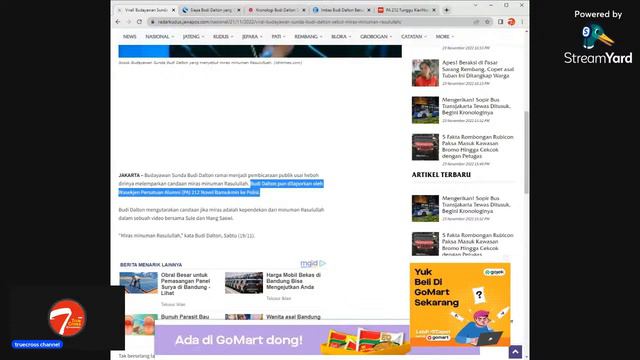Switch to the Kronologi Budi Dalton tab
Viewport: 640px width, 360px height.
[x=276, y=10]
